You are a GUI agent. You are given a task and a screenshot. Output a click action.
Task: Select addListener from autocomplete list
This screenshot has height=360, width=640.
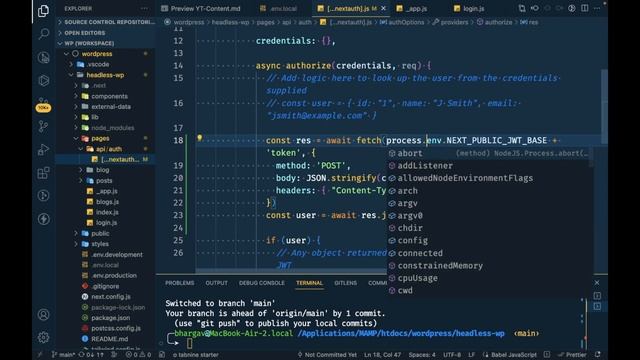490,166
